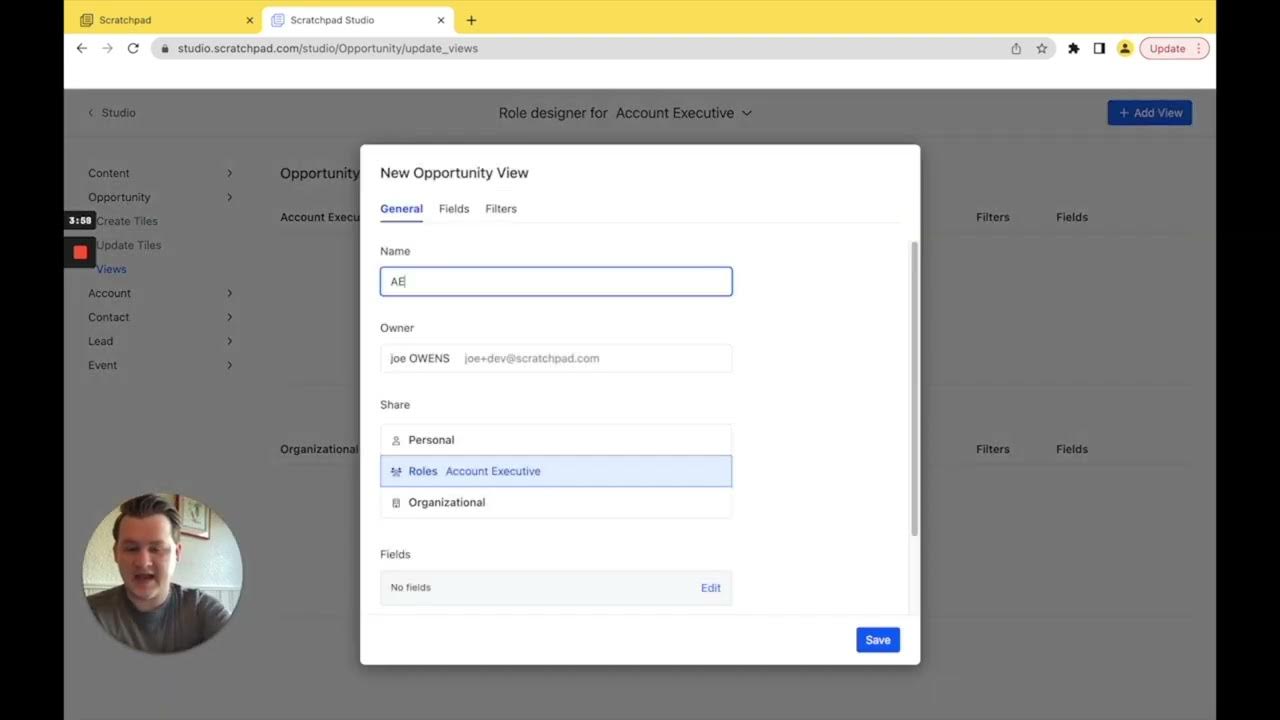Viewport: 1280px width, 720px height.
Task: Click the browser back arrow
Action: click(x=82, y=48)
